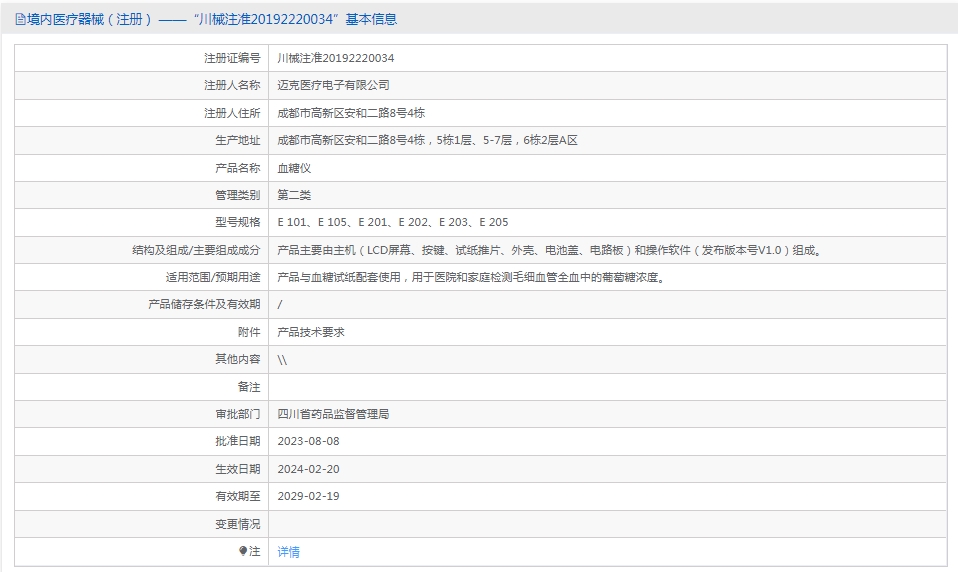Click the attachment 产品技术要求
The width and height of the screenshot is (958, 572).
click(x=311, y=332)
